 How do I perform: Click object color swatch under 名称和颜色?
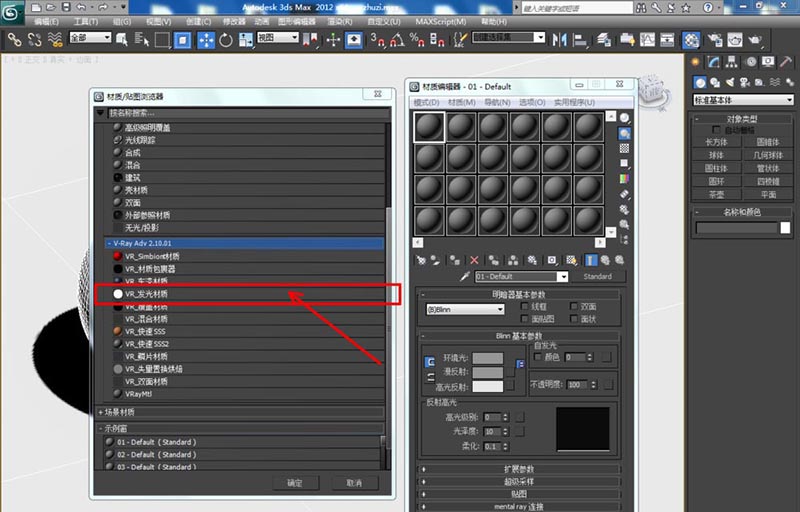tap(785, 228)
